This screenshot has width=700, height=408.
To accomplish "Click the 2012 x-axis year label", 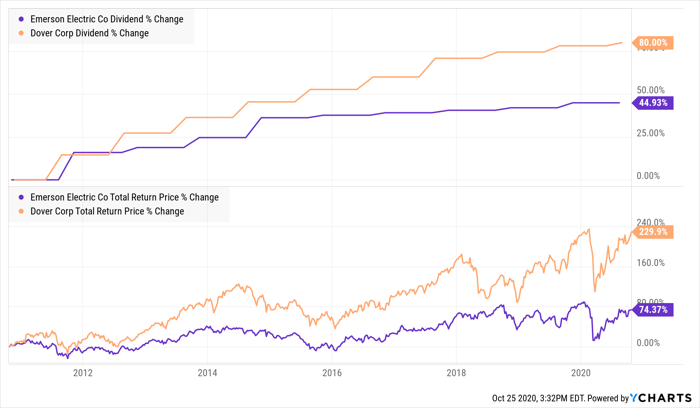I will pos(82,373).
